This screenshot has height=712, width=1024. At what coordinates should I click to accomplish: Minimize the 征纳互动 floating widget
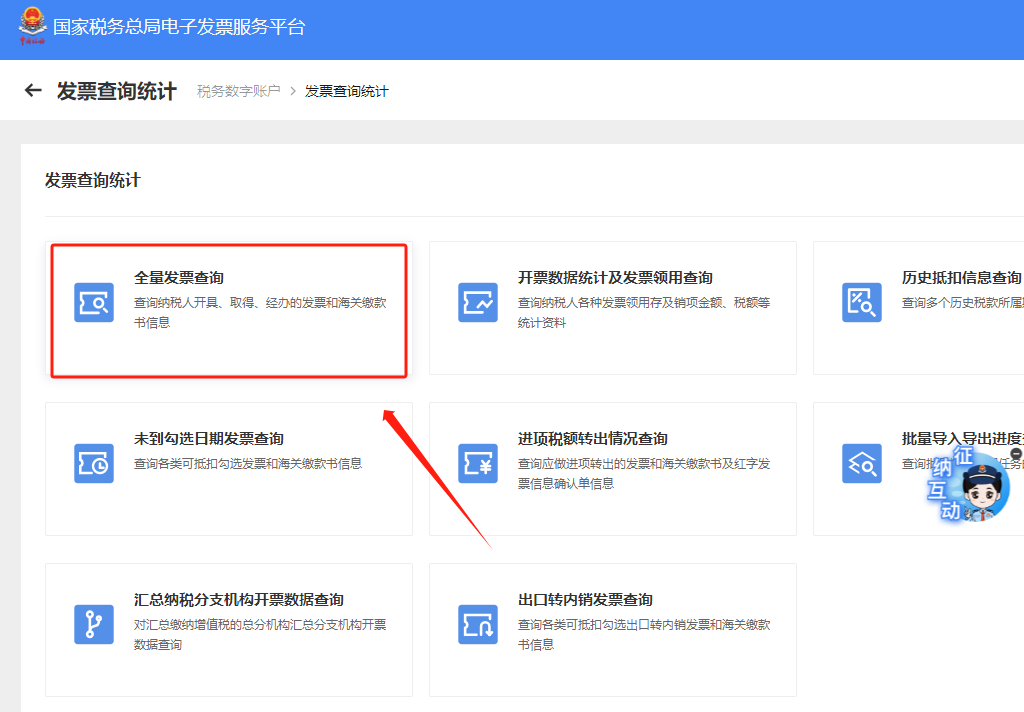click(1016, 453)
